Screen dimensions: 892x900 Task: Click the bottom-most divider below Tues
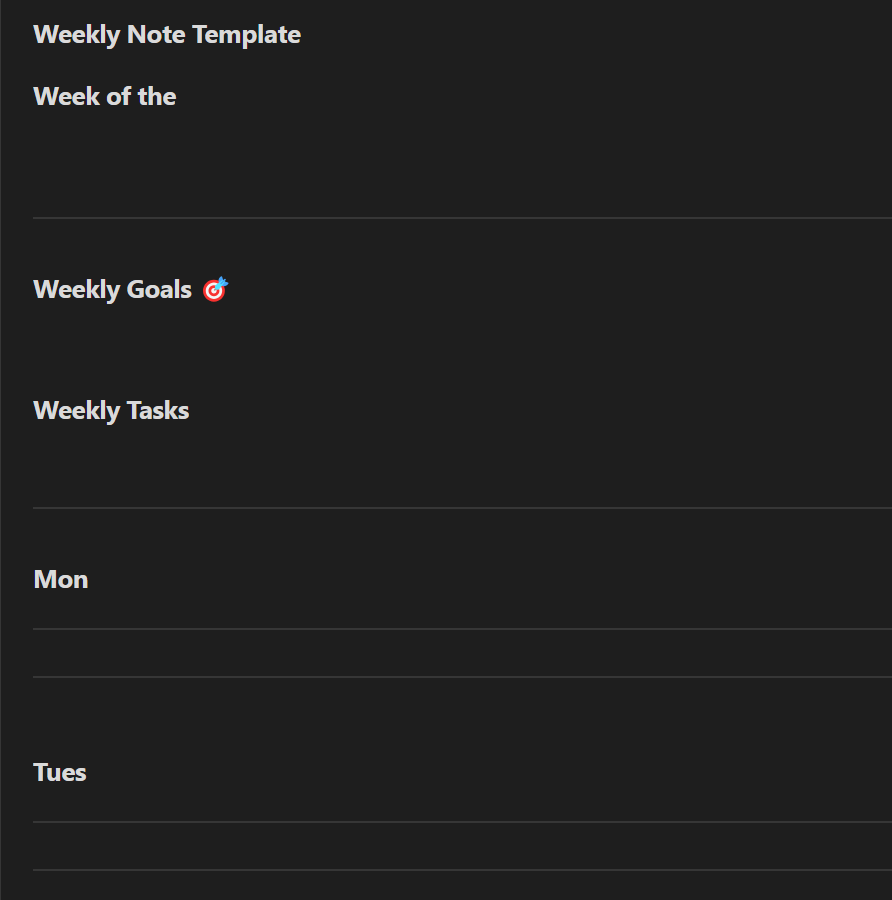[x=460, y=870]
